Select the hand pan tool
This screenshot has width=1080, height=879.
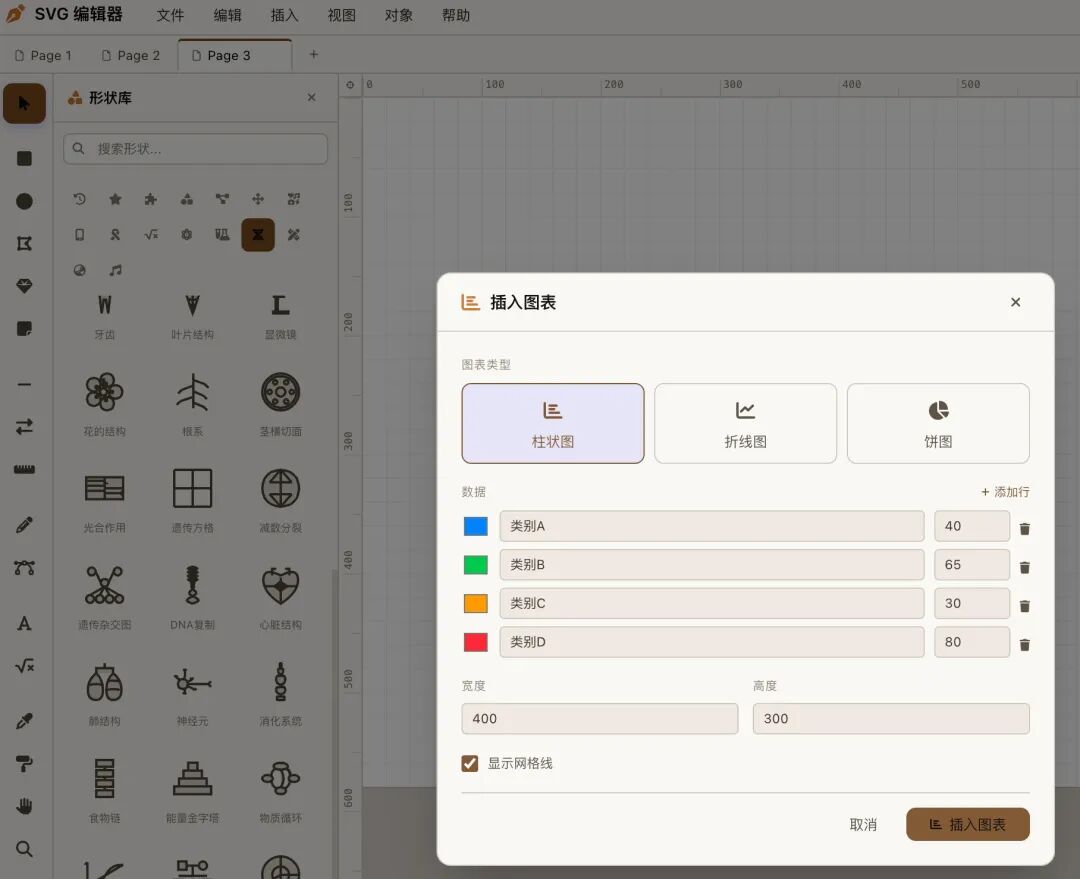(x=24, y=807)
